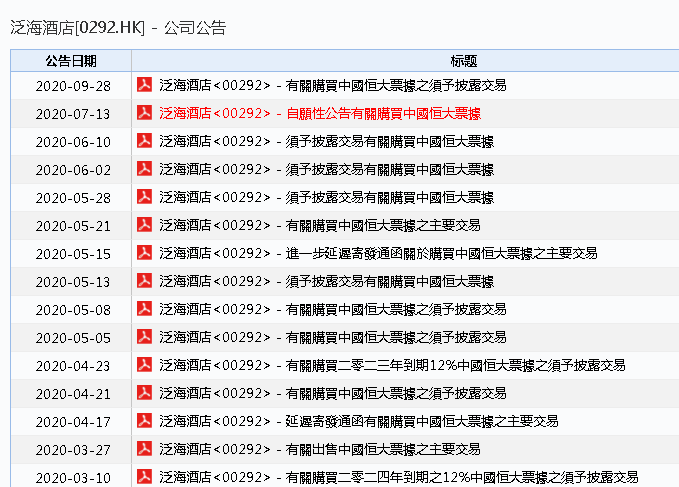Open PDF icon for 2020-03-27 announcement
The image size is (679, 487).
coord(144,448)
